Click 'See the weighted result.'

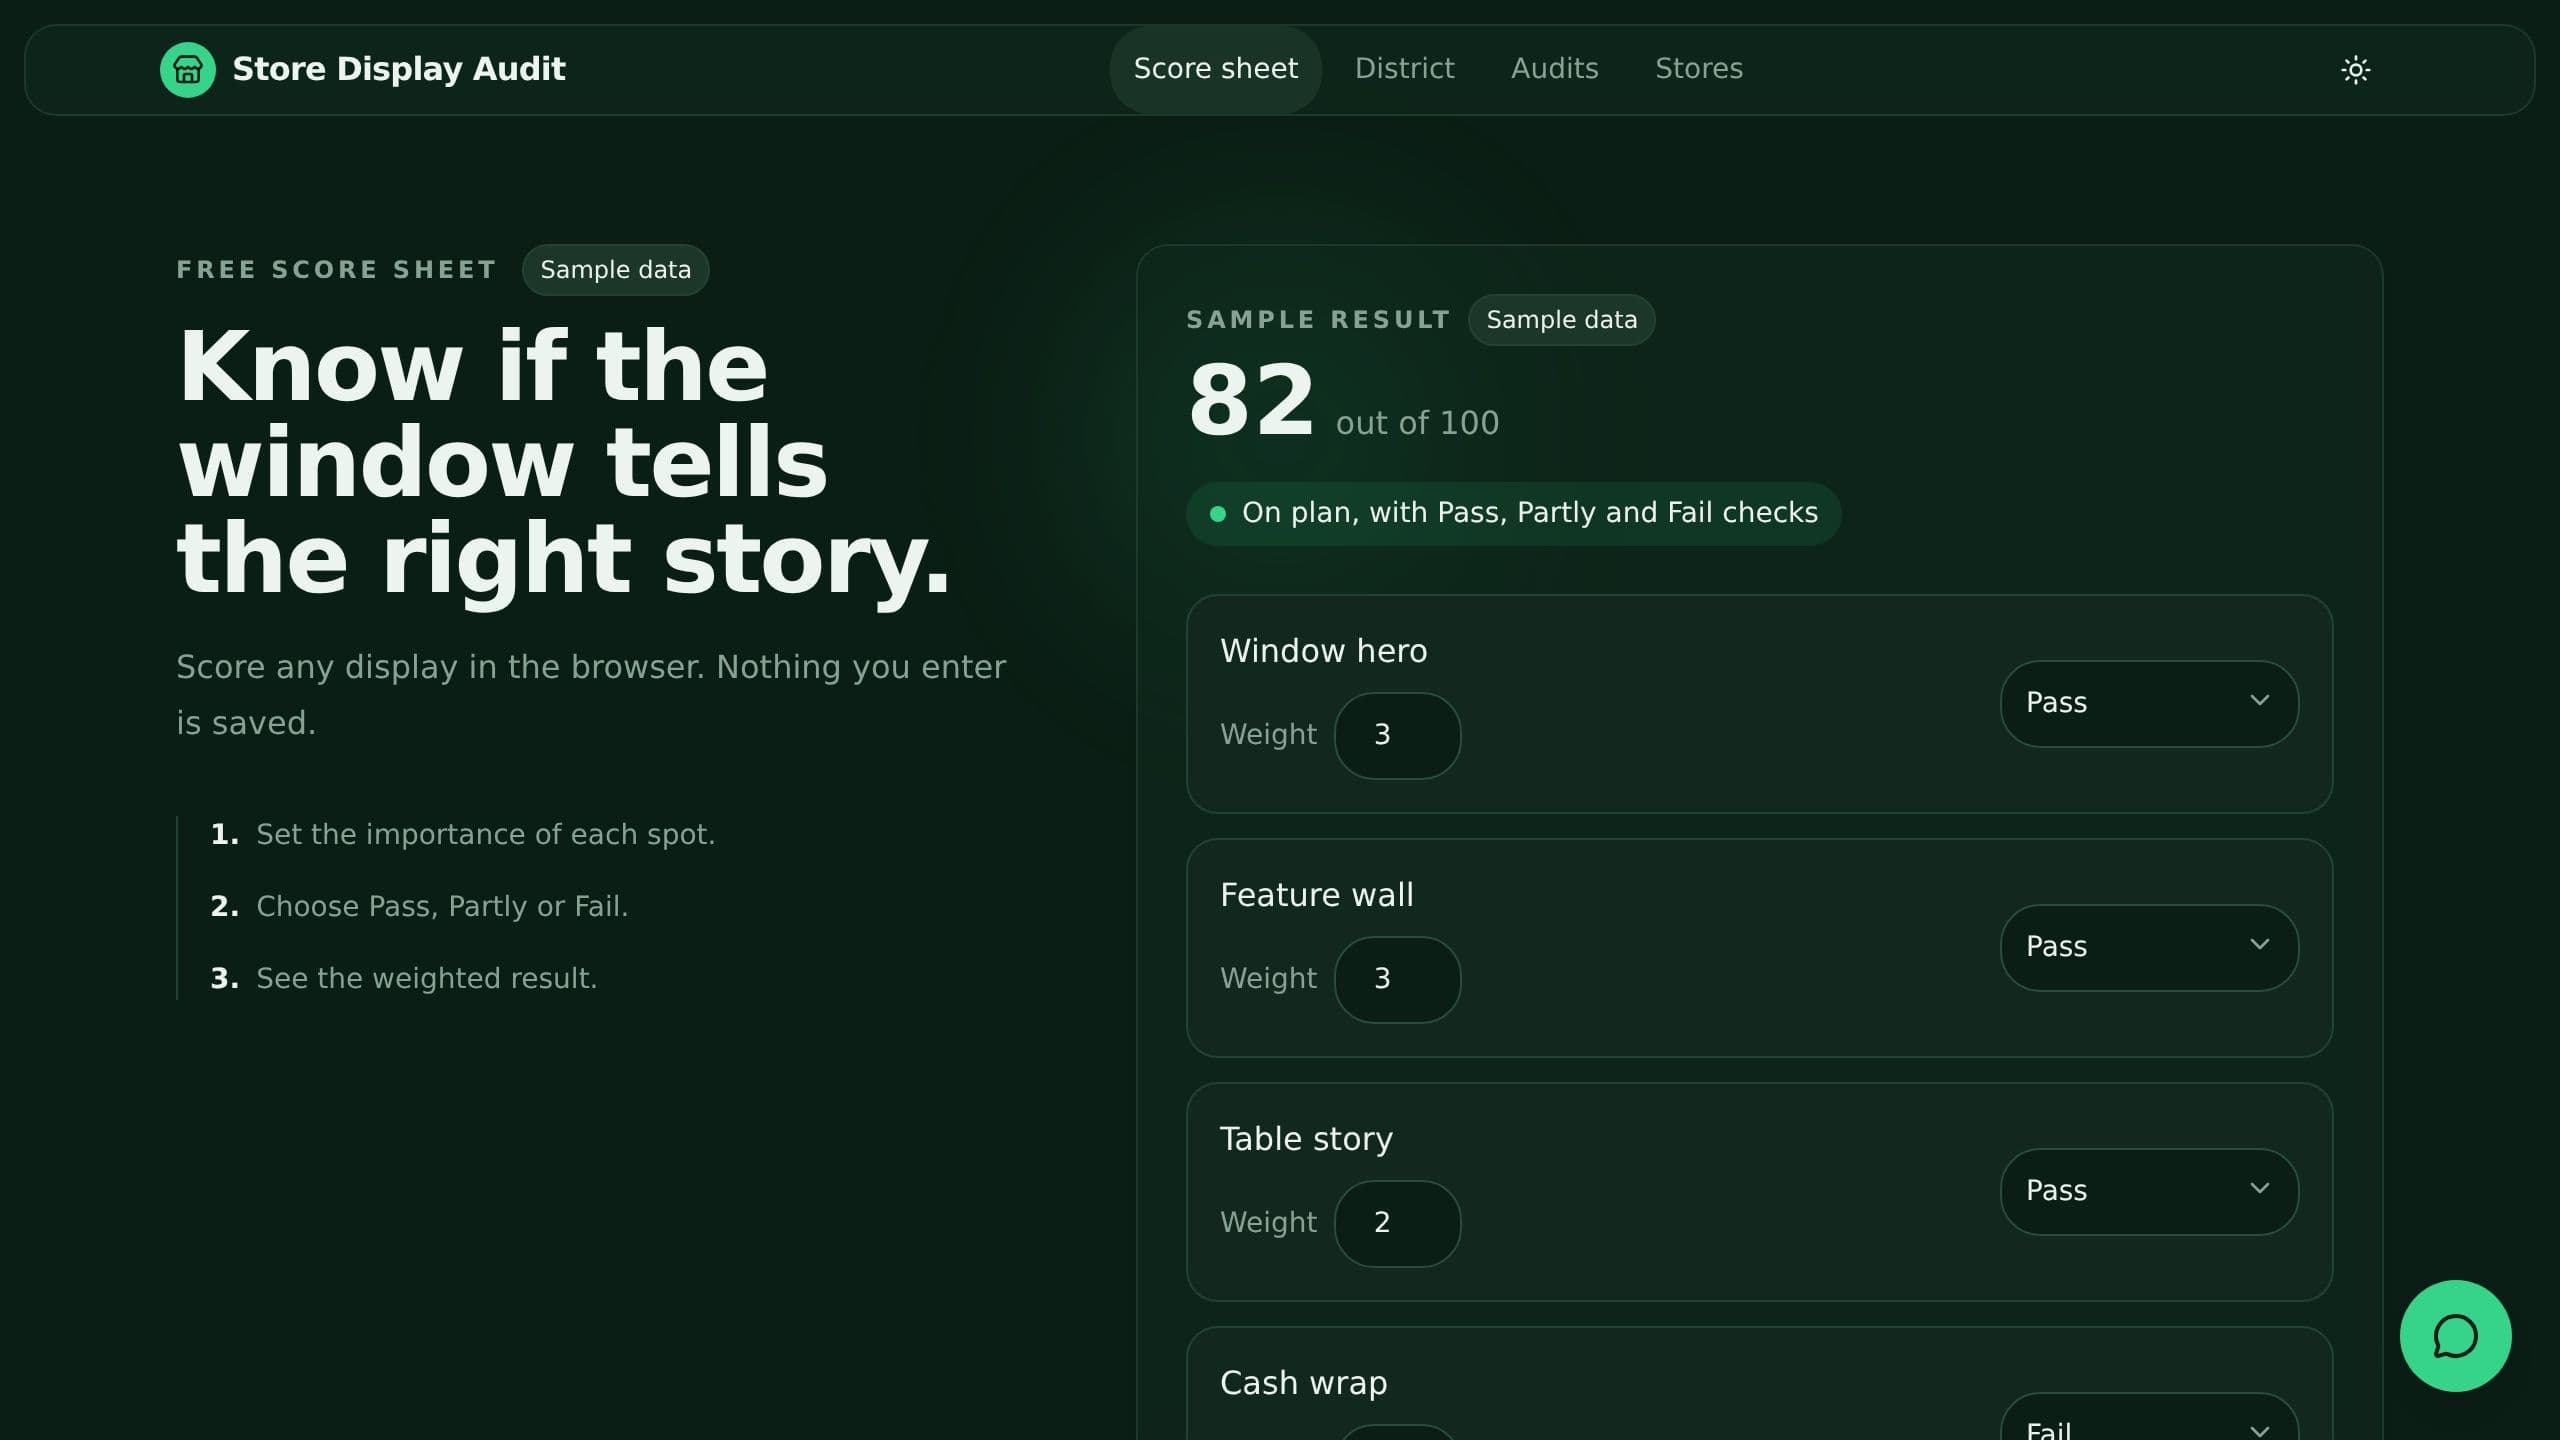tap(426, 978)
